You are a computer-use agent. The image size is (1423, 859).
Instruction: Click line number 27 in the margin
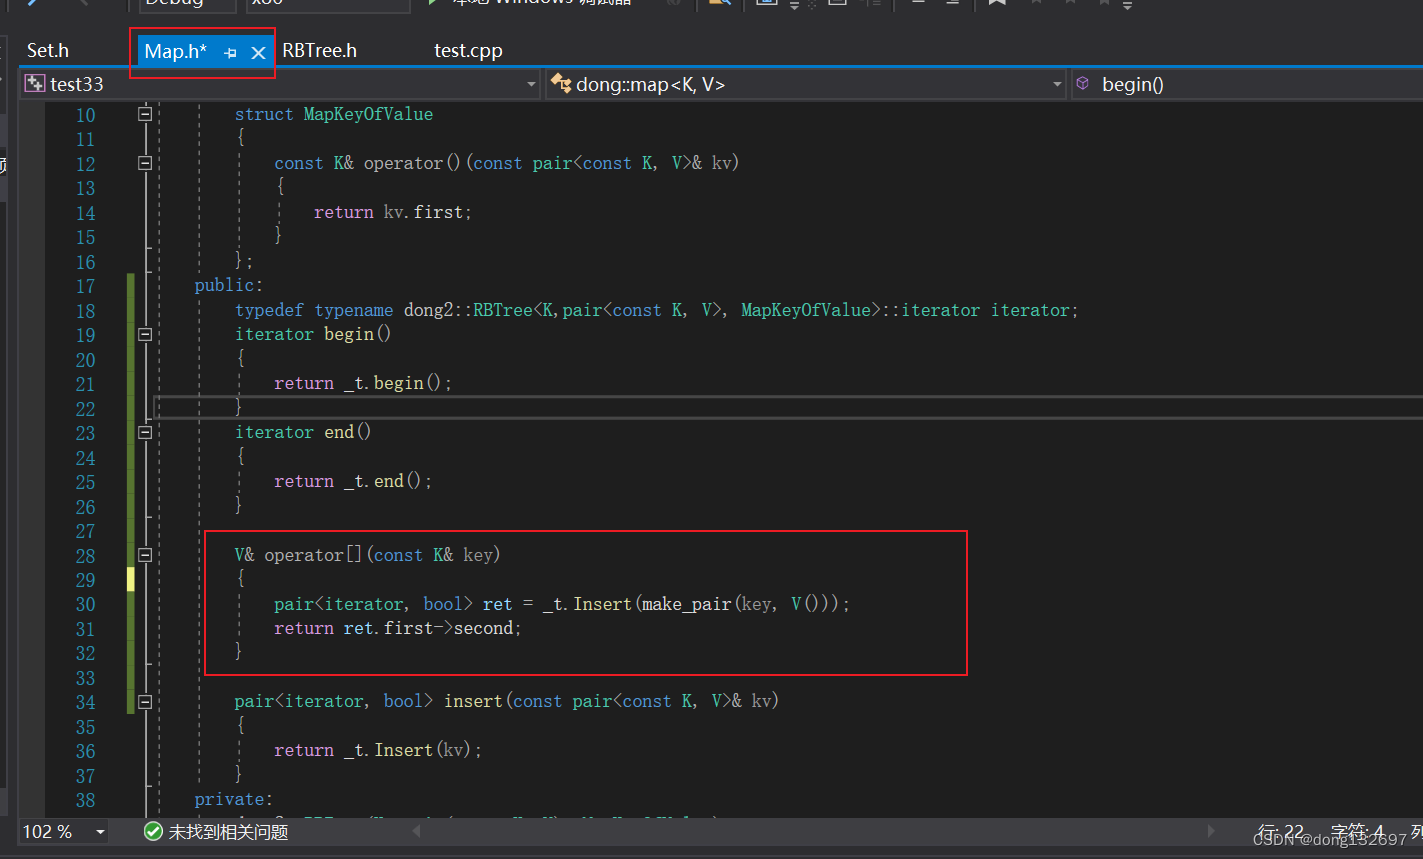click(85, 531)
